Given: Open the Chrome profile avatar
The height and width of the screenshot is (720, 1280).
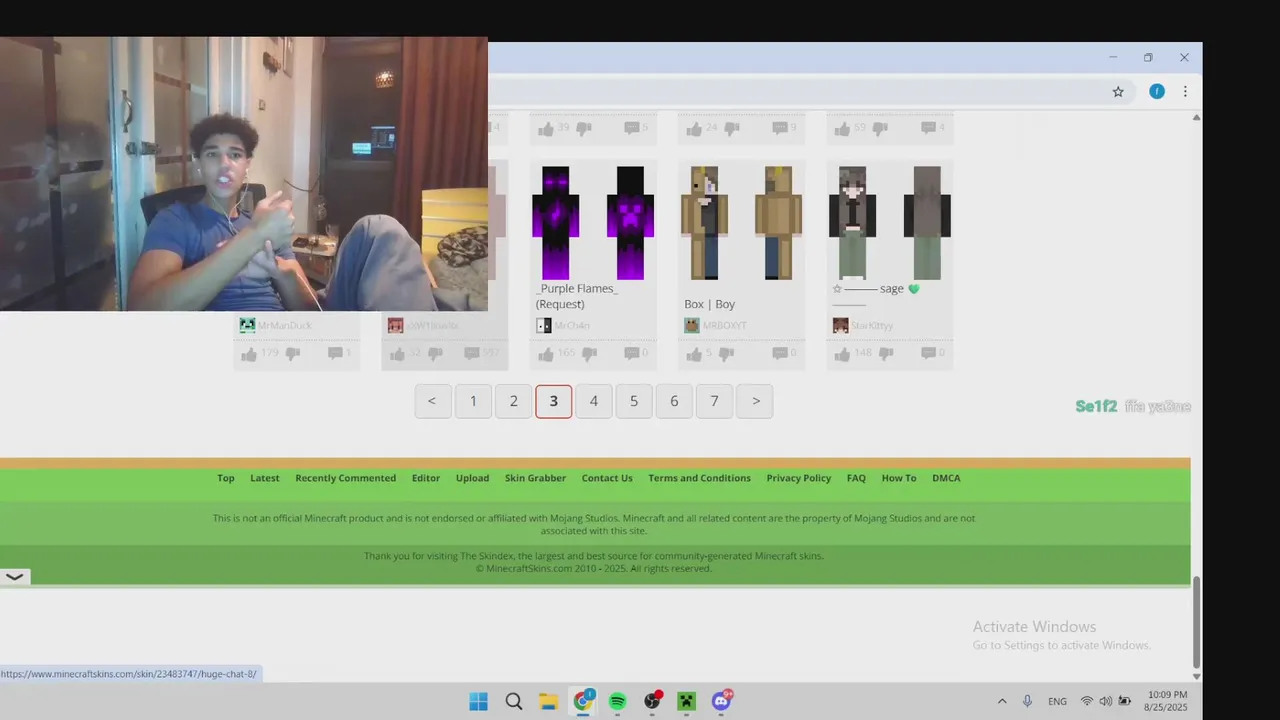Looking at the screenshot, I should (x=1157, y=91).
